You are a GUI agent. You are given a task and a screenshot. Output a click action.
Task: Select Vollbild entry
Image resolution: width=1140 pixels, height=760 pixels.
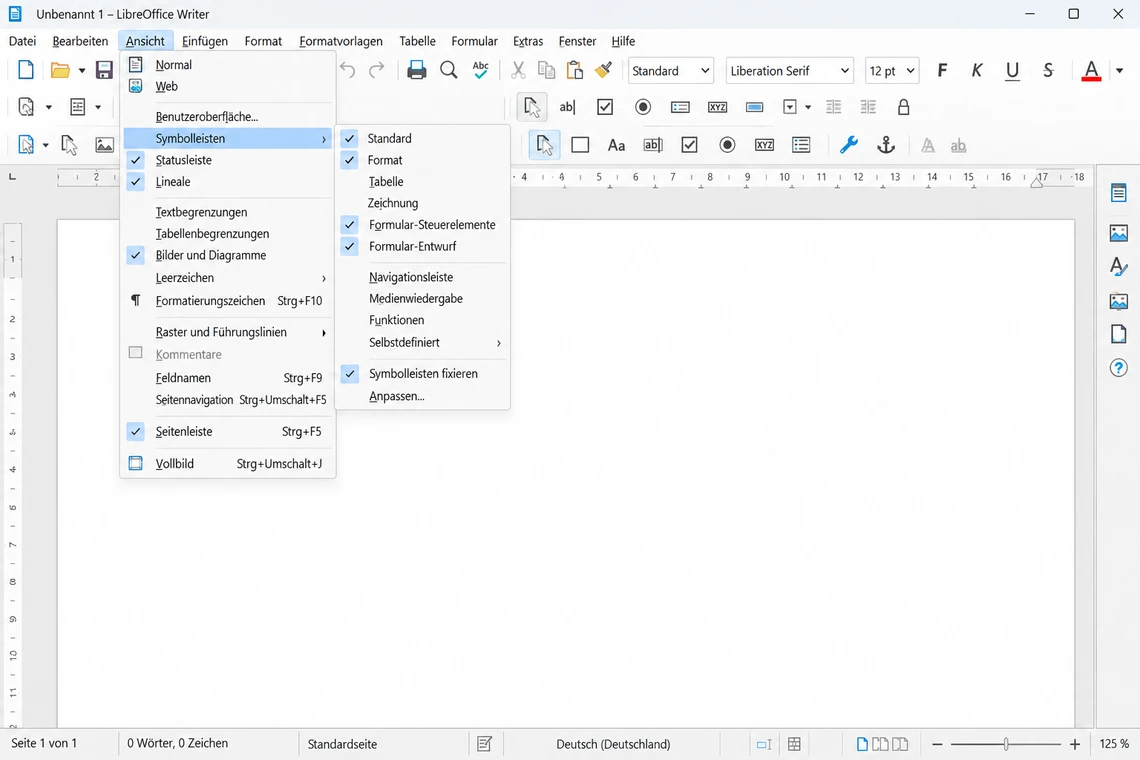click(x=228, y=463)
